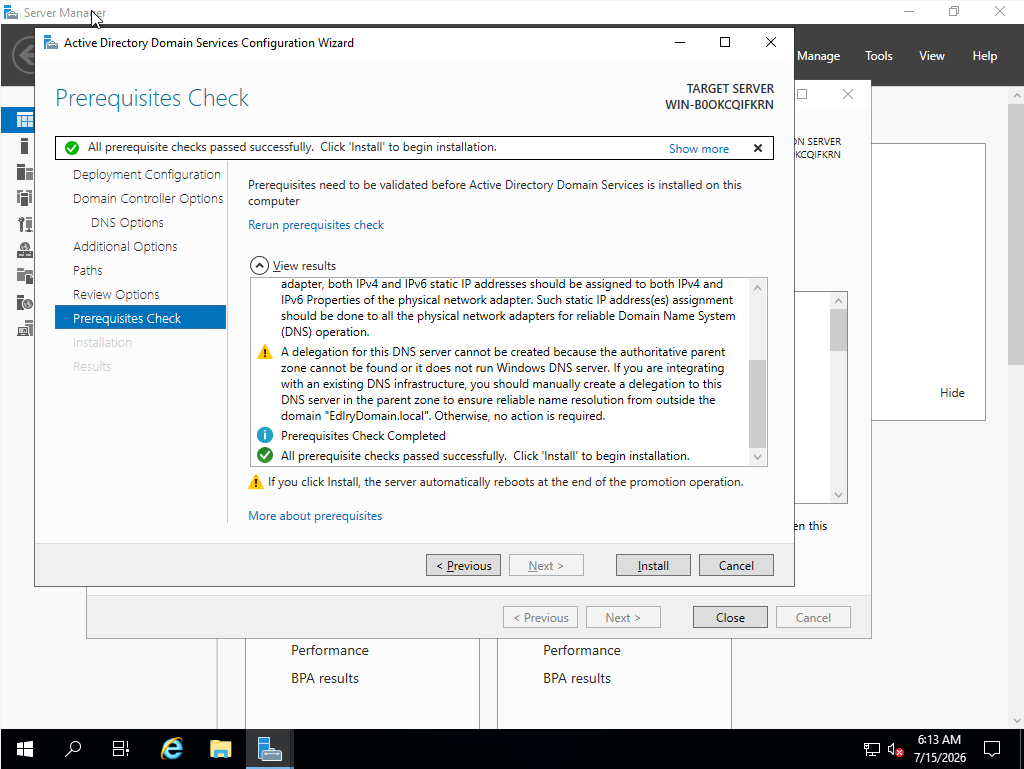1024x769 pixels.
Task: Click Close in background wizard
Action: (730, 618)
